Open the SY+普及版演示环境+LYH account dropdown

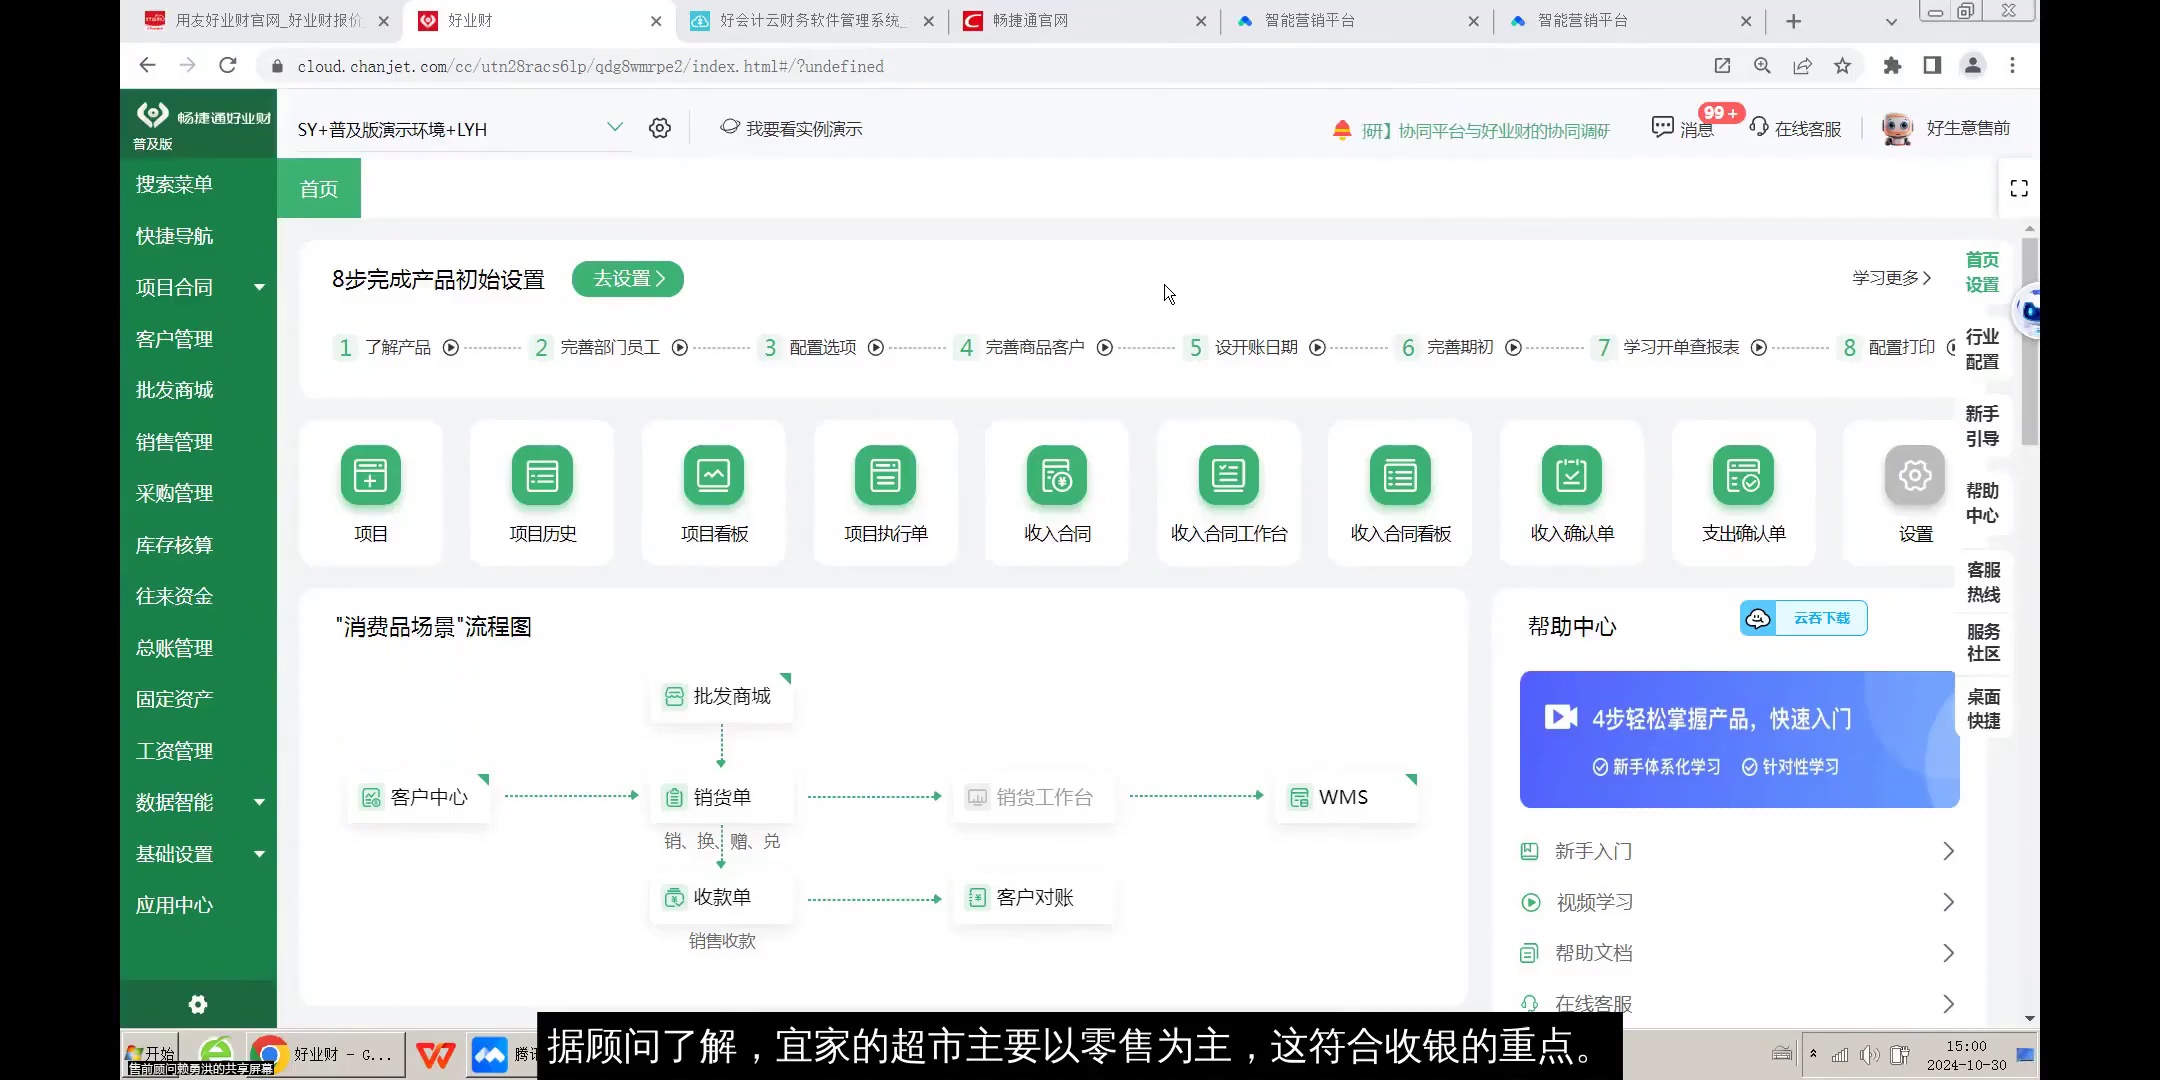click(x=455, y=128)
